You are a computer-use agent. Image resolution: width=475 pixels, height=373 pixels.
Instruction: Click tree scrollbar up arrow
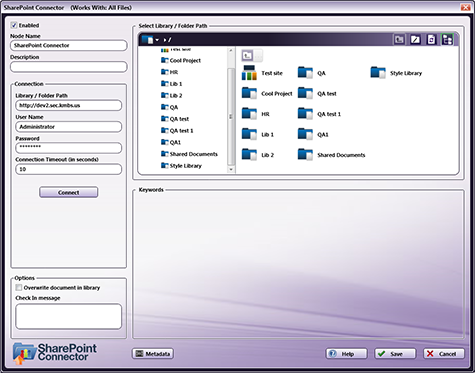pyautogui.click(x=231, y=50)
